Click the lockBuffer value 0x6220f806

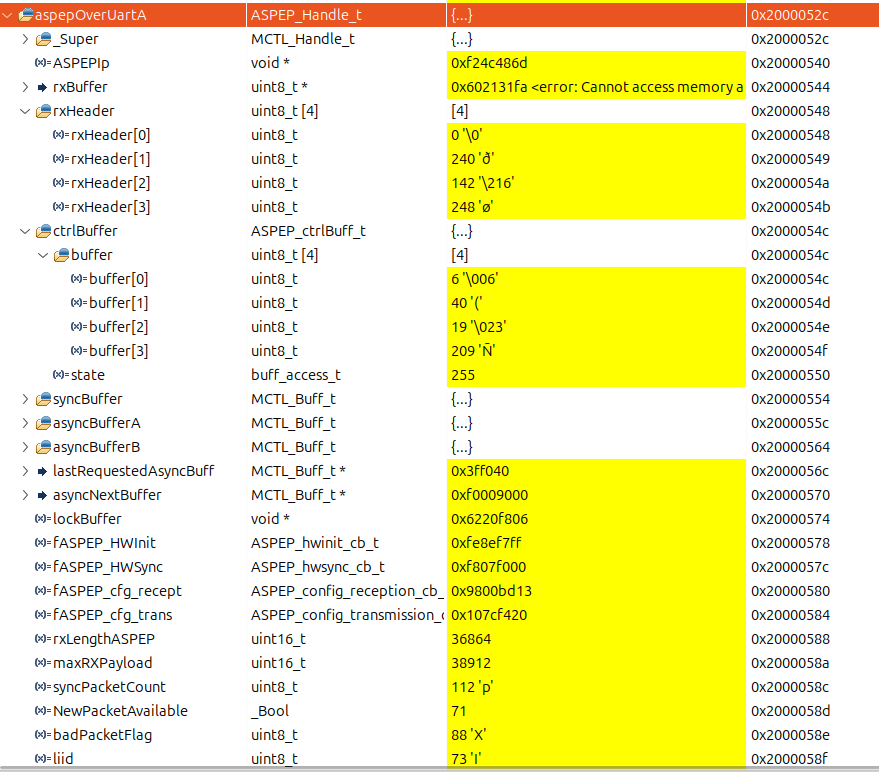point(489,519)
